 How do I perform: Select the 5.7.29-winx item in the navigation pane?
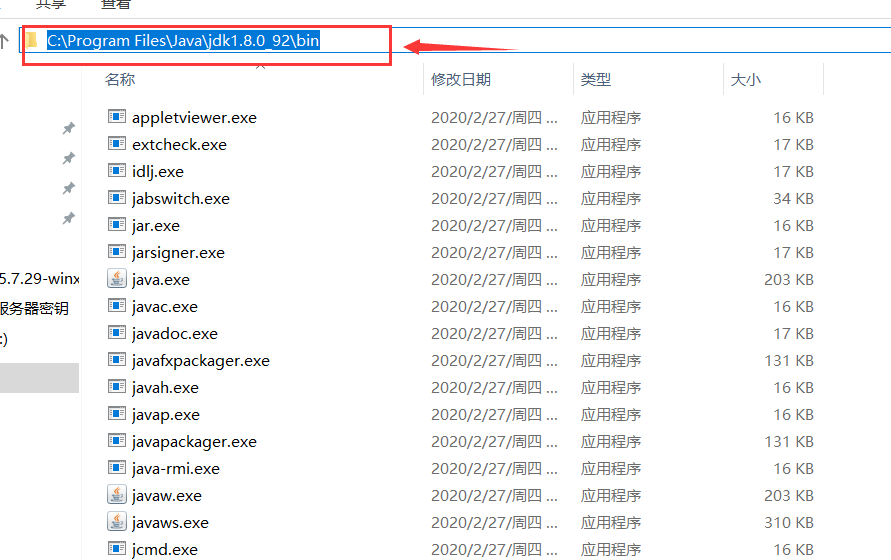click(x=40, y=279)
